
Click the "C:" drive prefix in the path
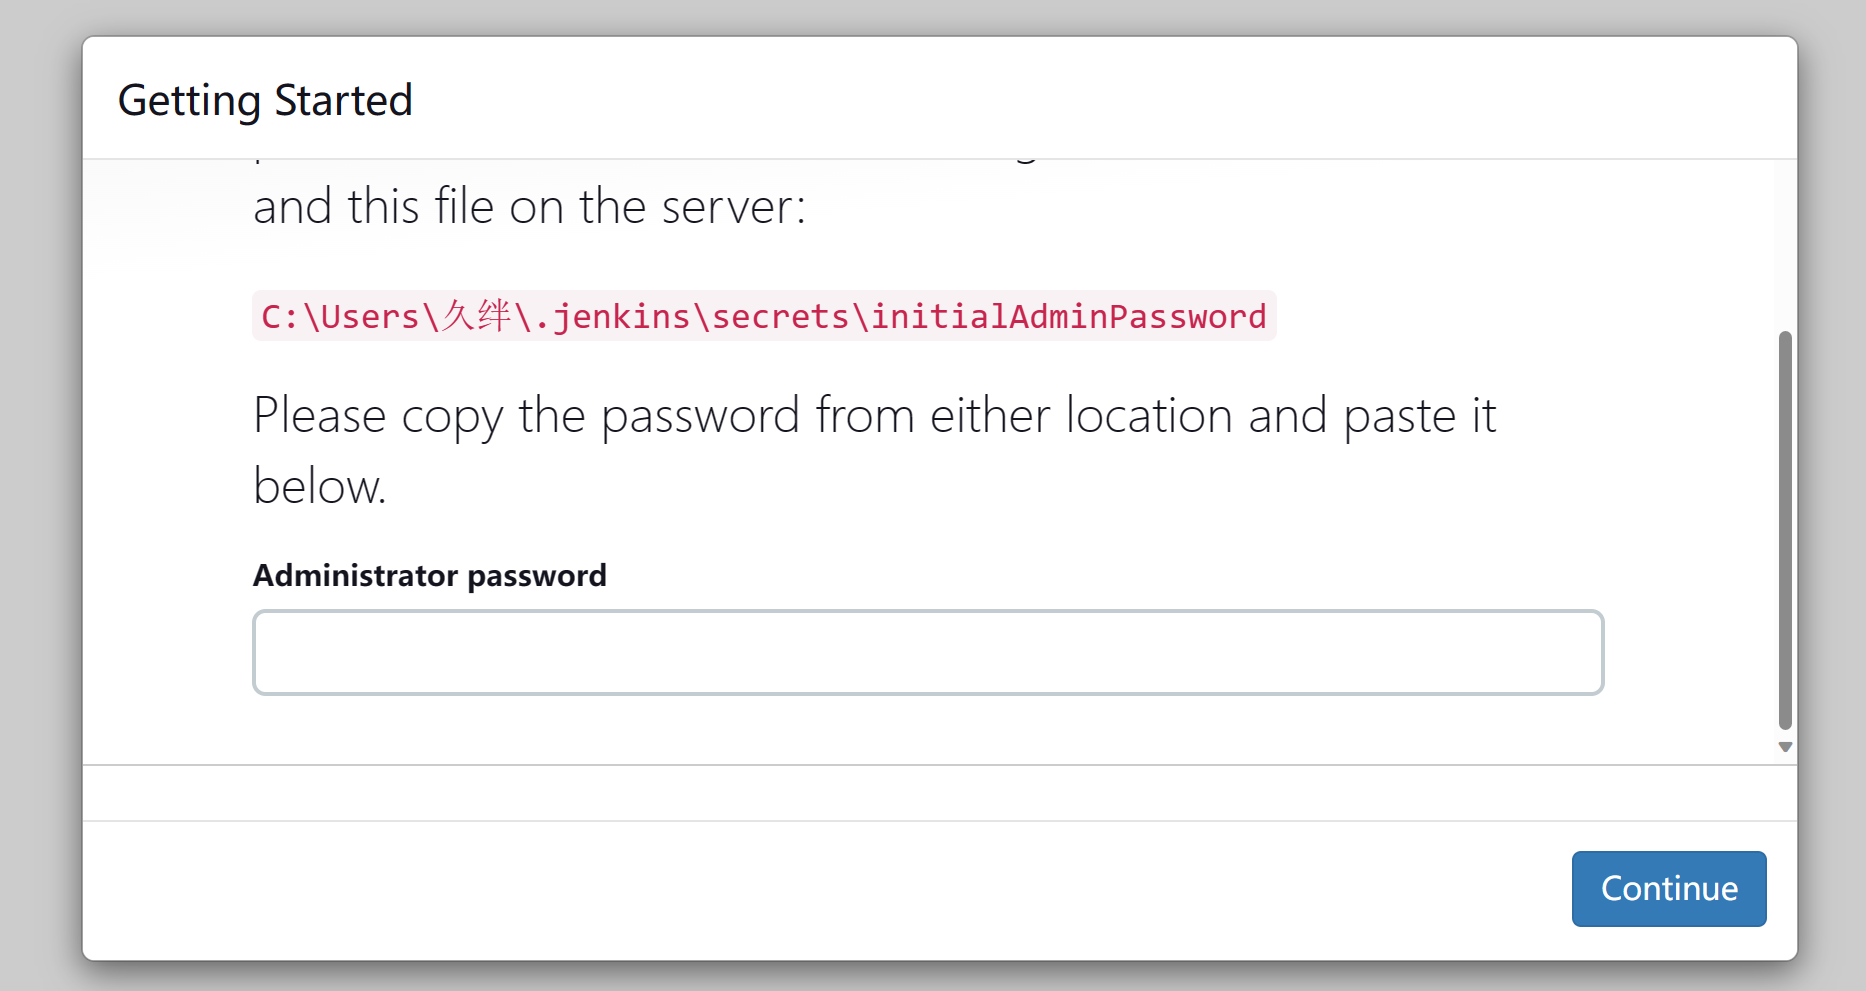coord(280,317)
